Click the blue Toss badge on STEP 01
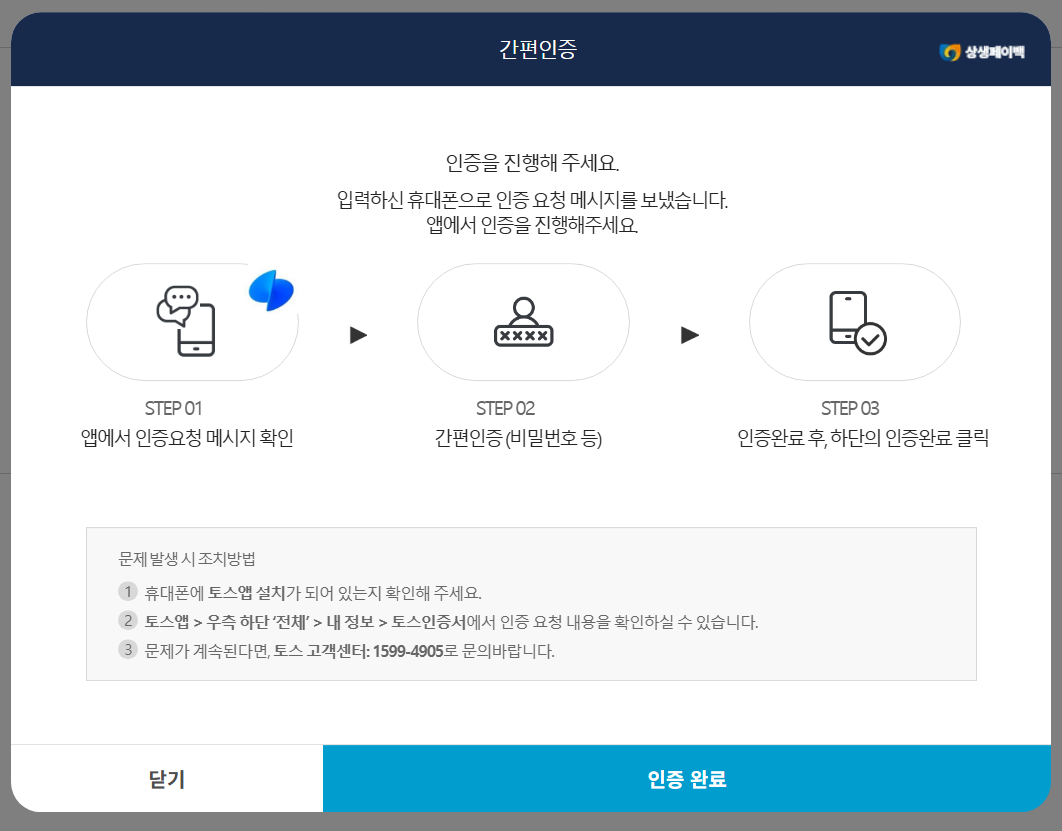The height and width of the screenshot is (831, 1062). click(271, 291)
